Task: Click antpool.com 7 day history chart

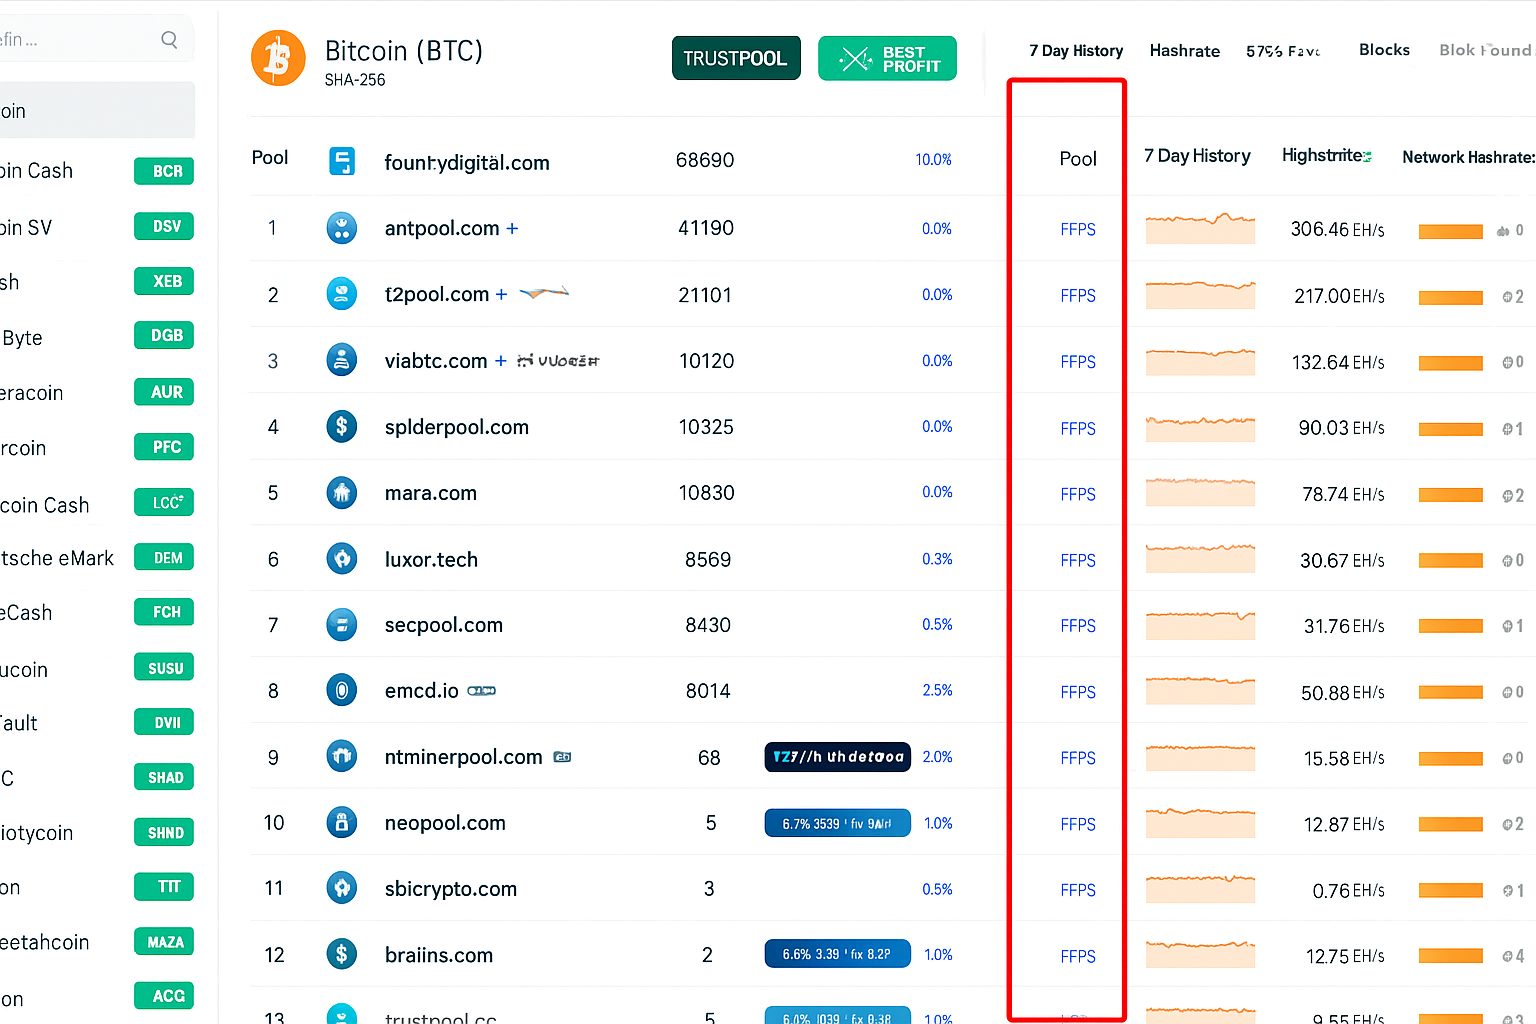Action: click(1200, 229)
